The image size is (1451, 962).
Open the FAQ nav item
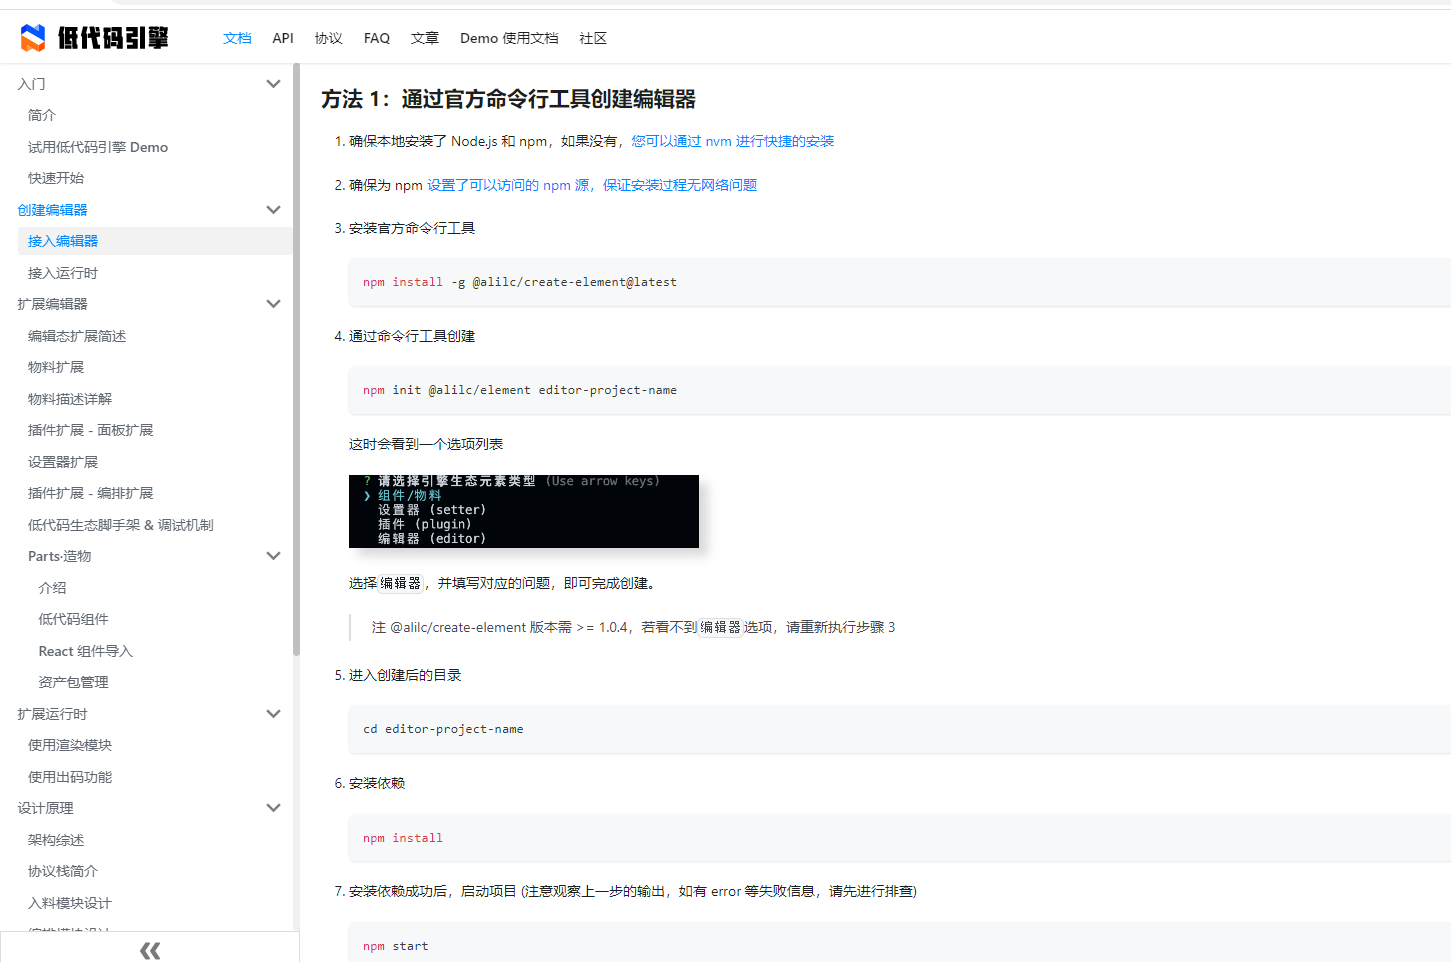coord(377,38)
